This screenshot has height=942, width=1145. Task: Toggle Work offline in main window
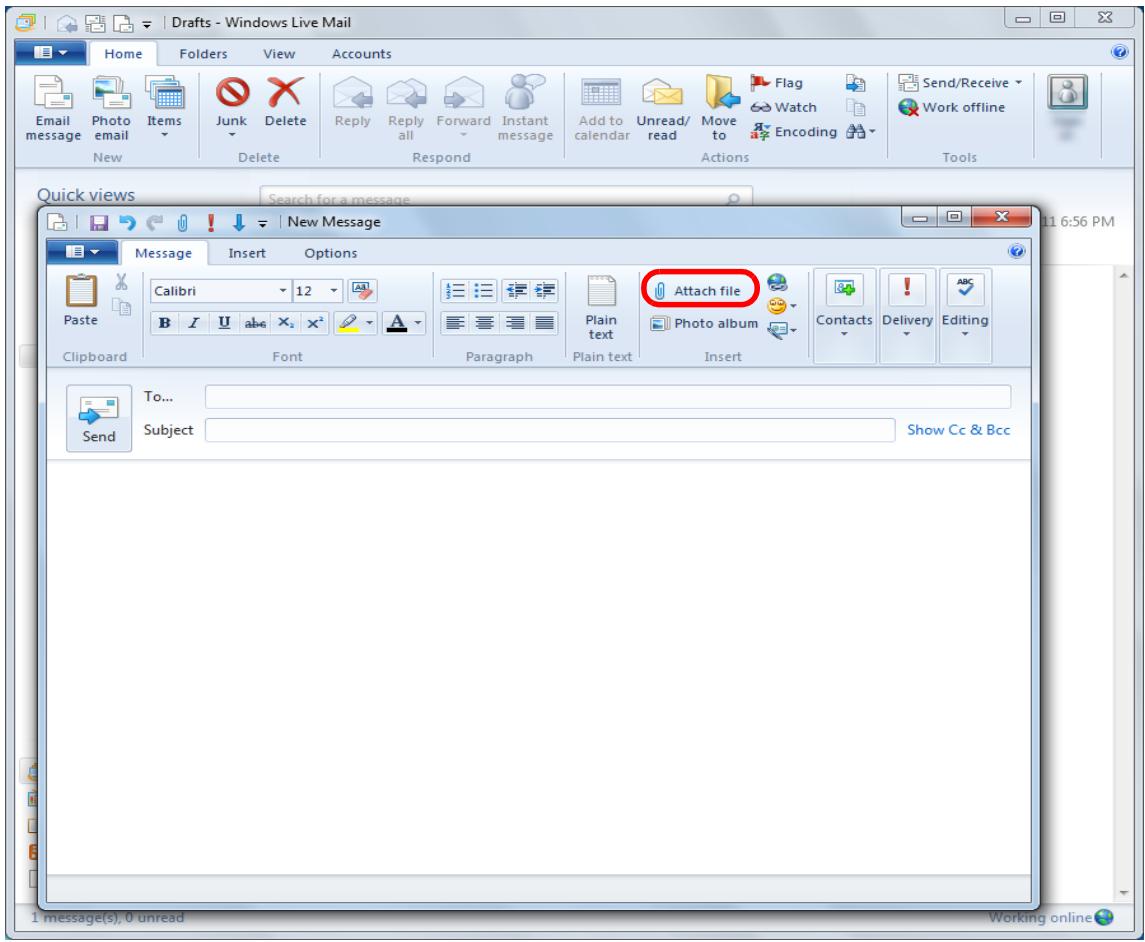click(951, 107)
